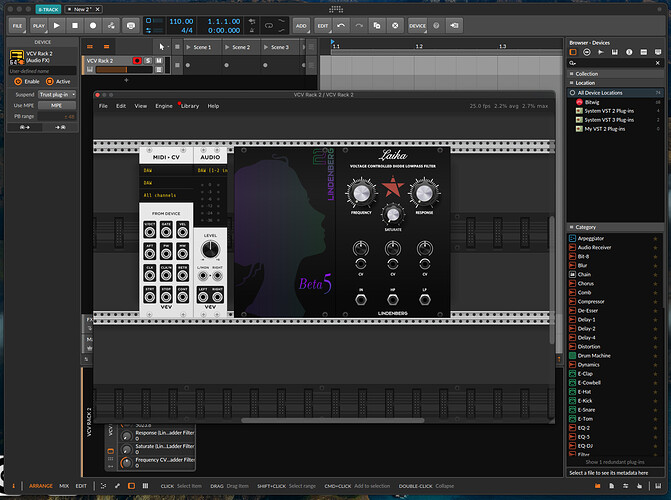671x500 pixels.
Task: Click the Laika LP output jack
Action: 425,300
